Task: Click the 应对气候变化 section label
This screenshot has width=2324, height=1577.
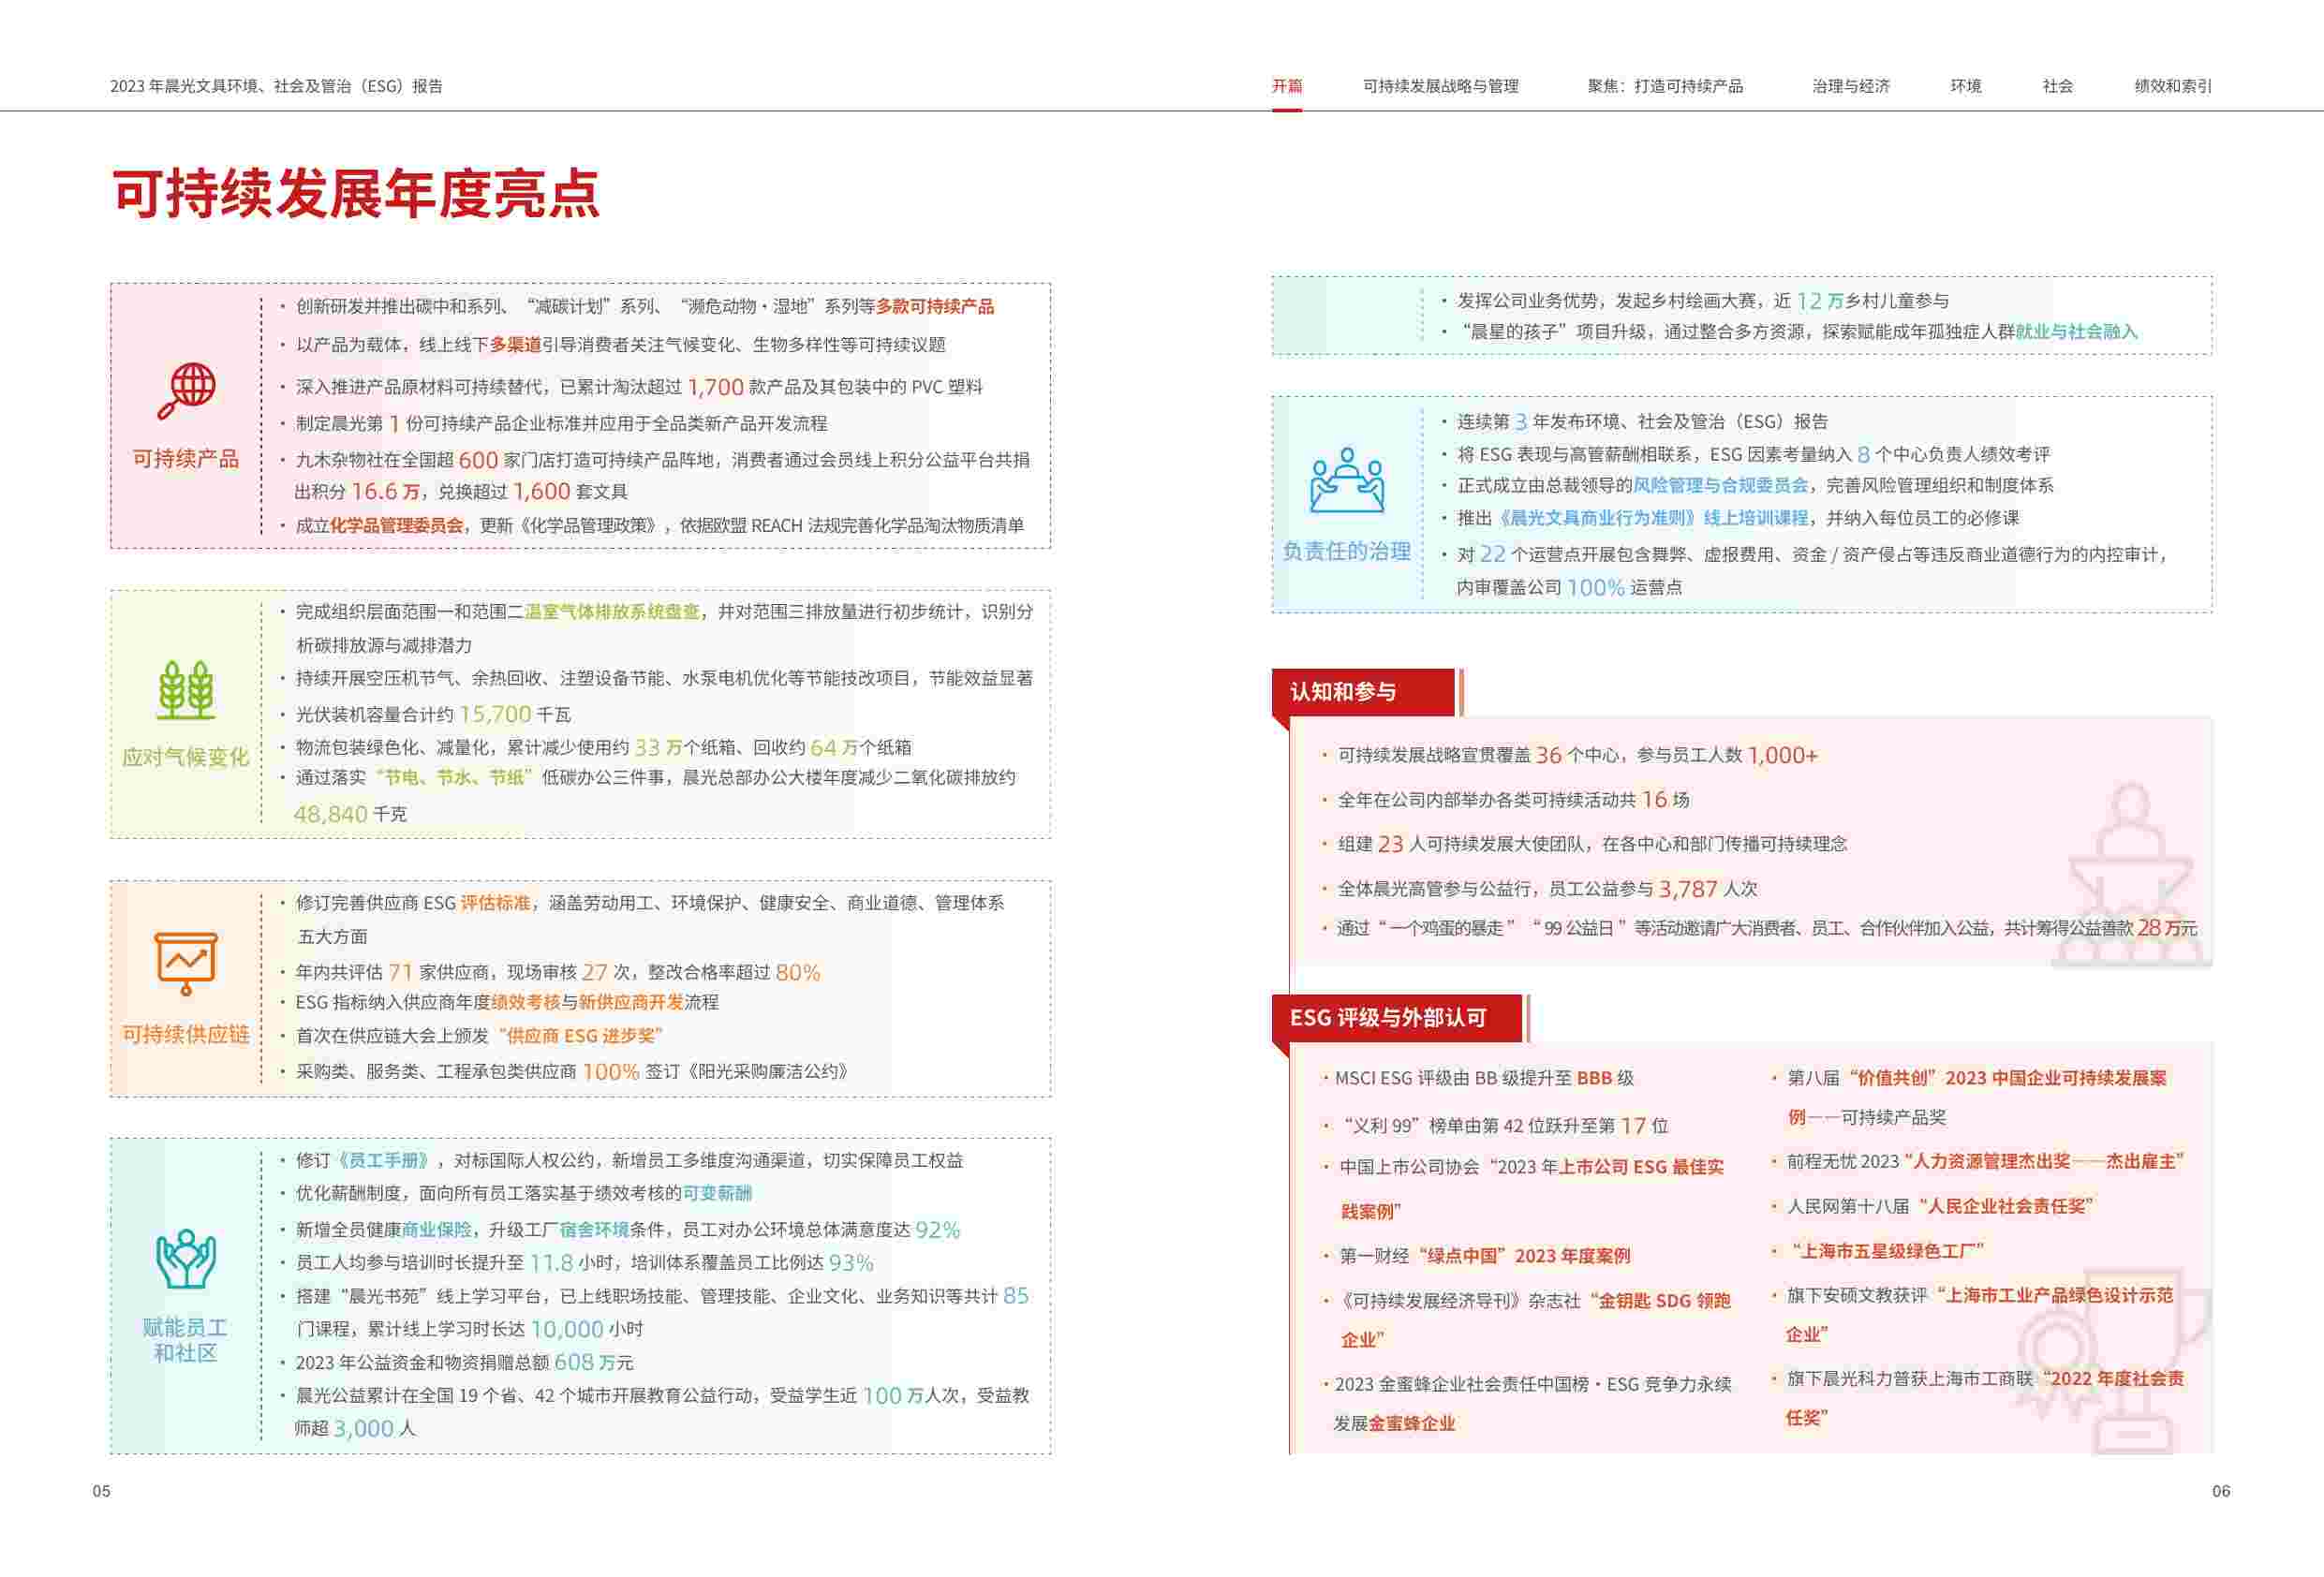Action: [186, 757]
